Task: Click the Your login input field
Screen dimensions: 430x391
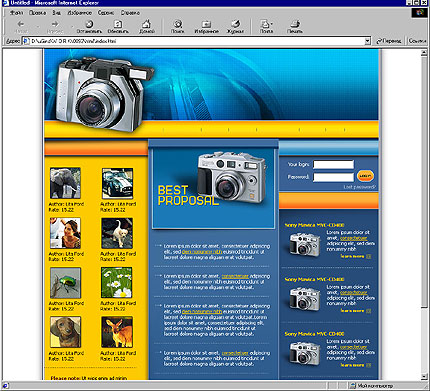Action: pos(333,164)
